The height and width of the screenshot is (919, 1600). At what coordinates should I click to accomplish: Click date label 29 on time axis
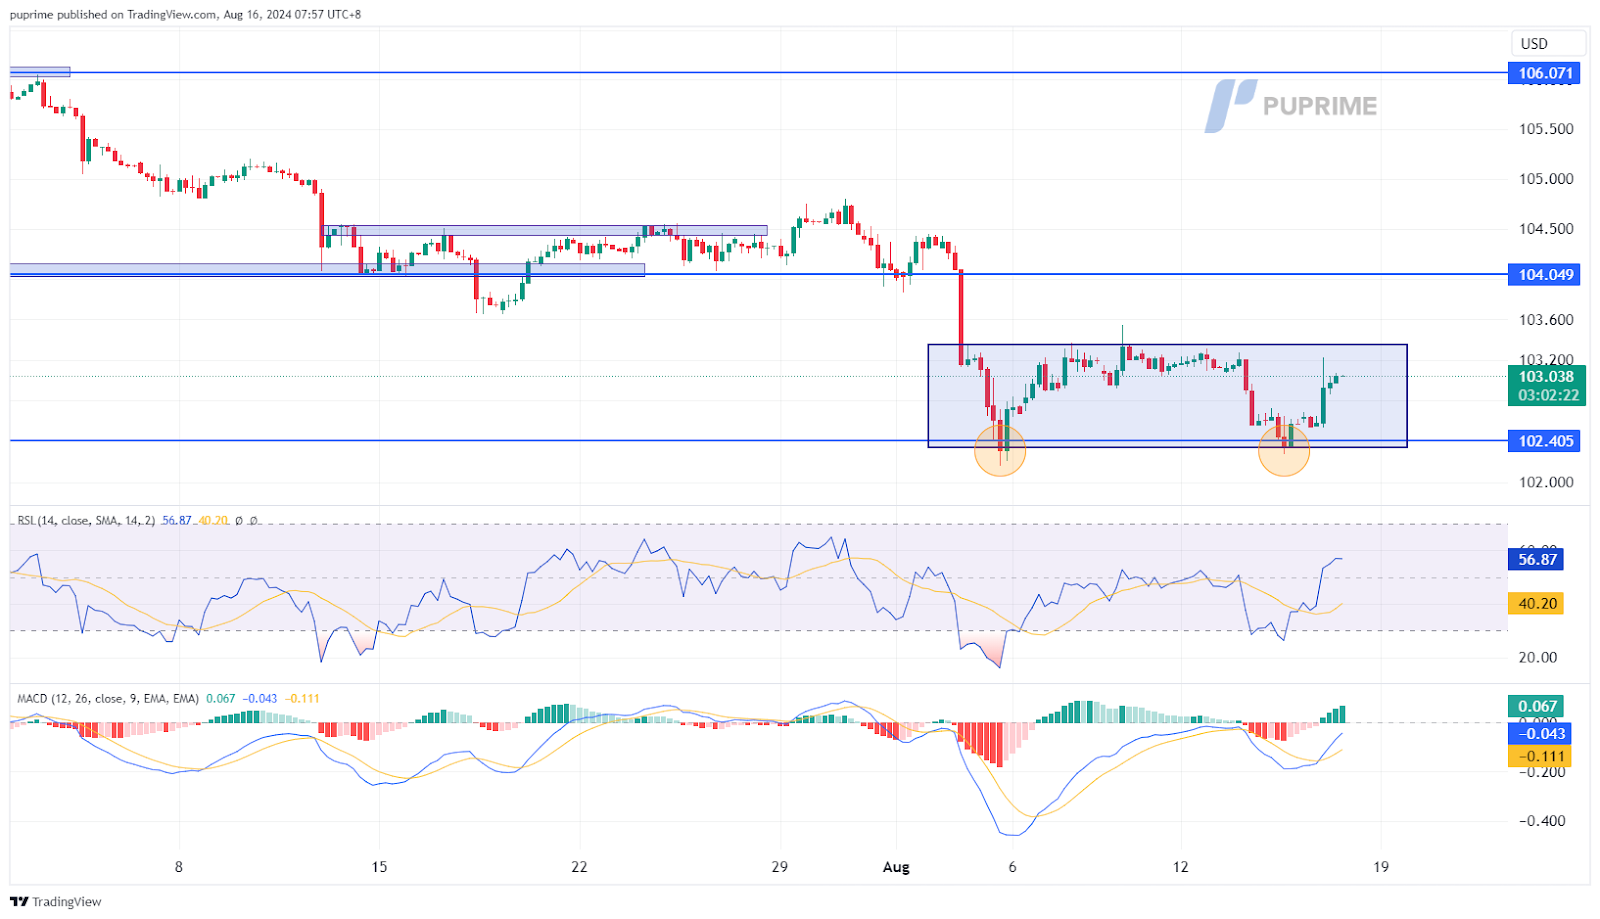[x=779, y=867]
